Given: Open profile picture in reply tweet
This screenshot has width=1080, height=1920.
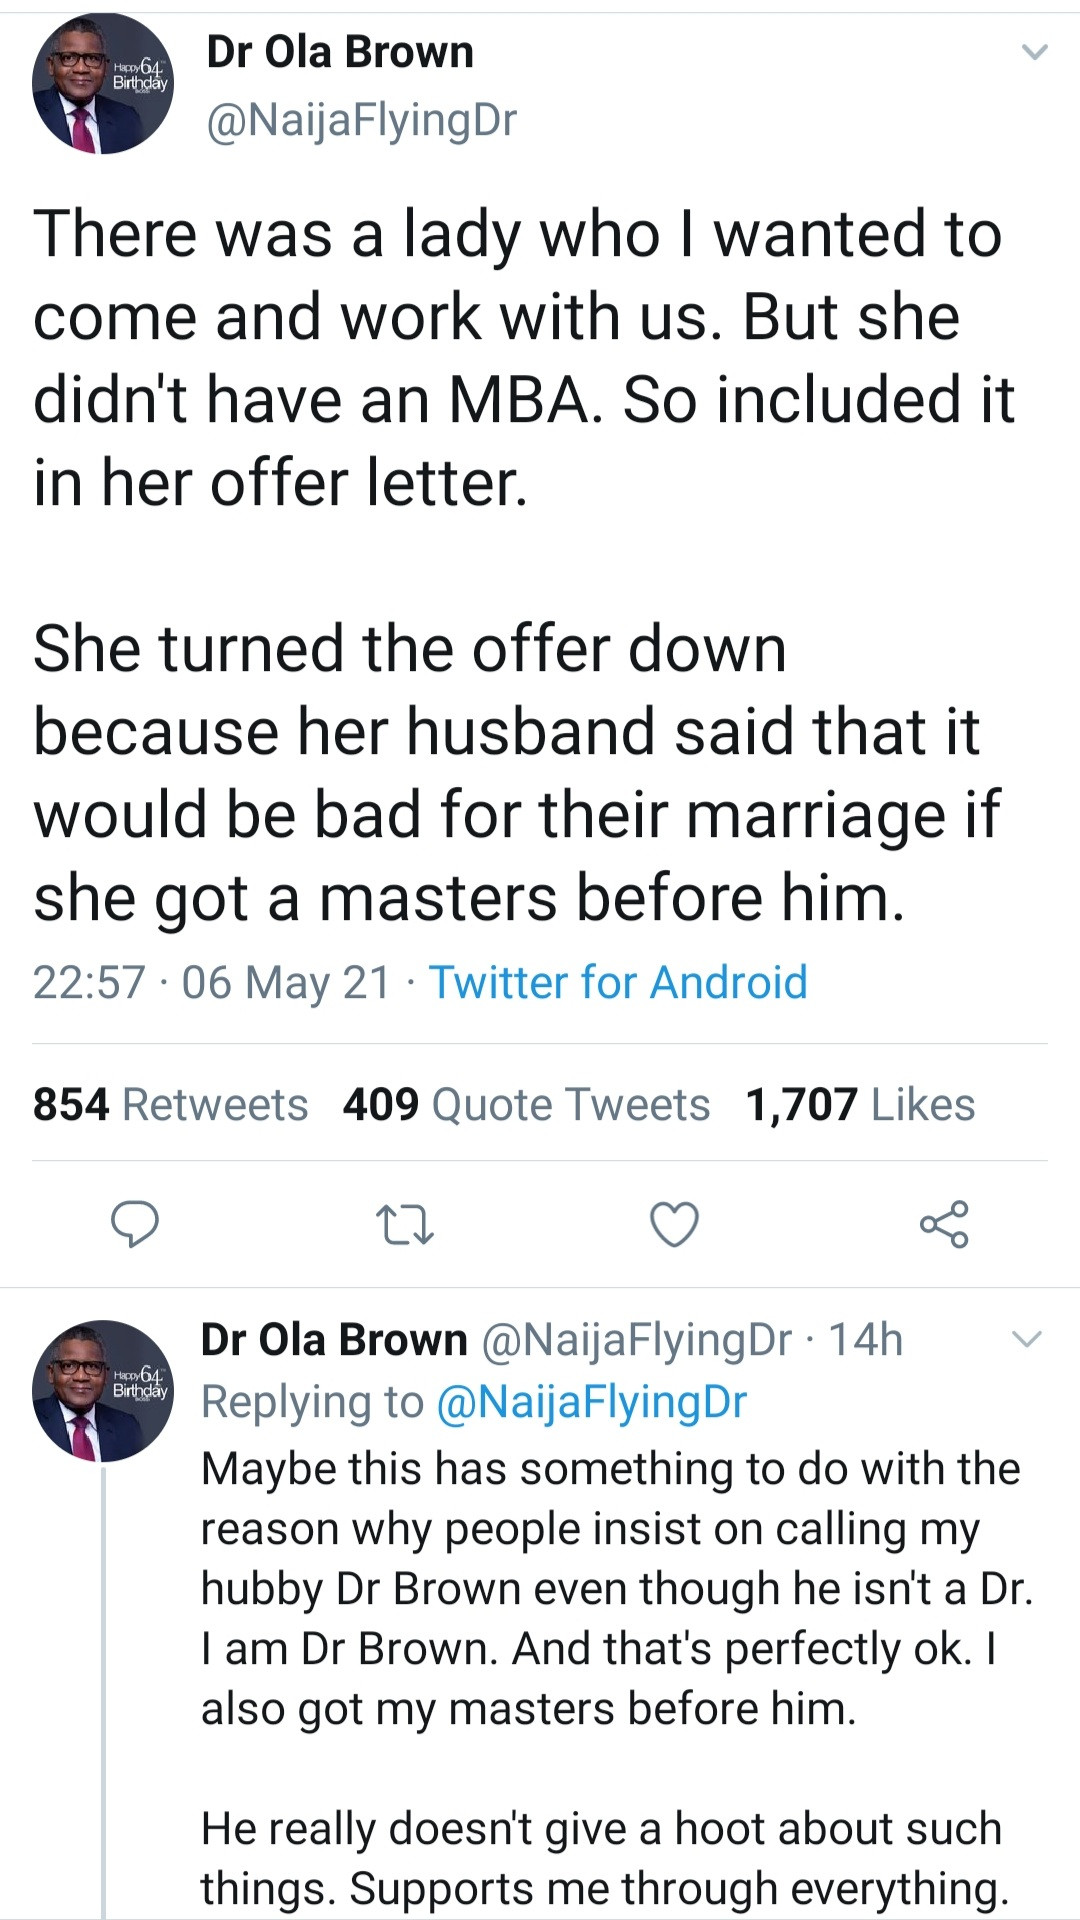Looking at the screenshot, I should pyautogui.click(x=102, y=1391).
